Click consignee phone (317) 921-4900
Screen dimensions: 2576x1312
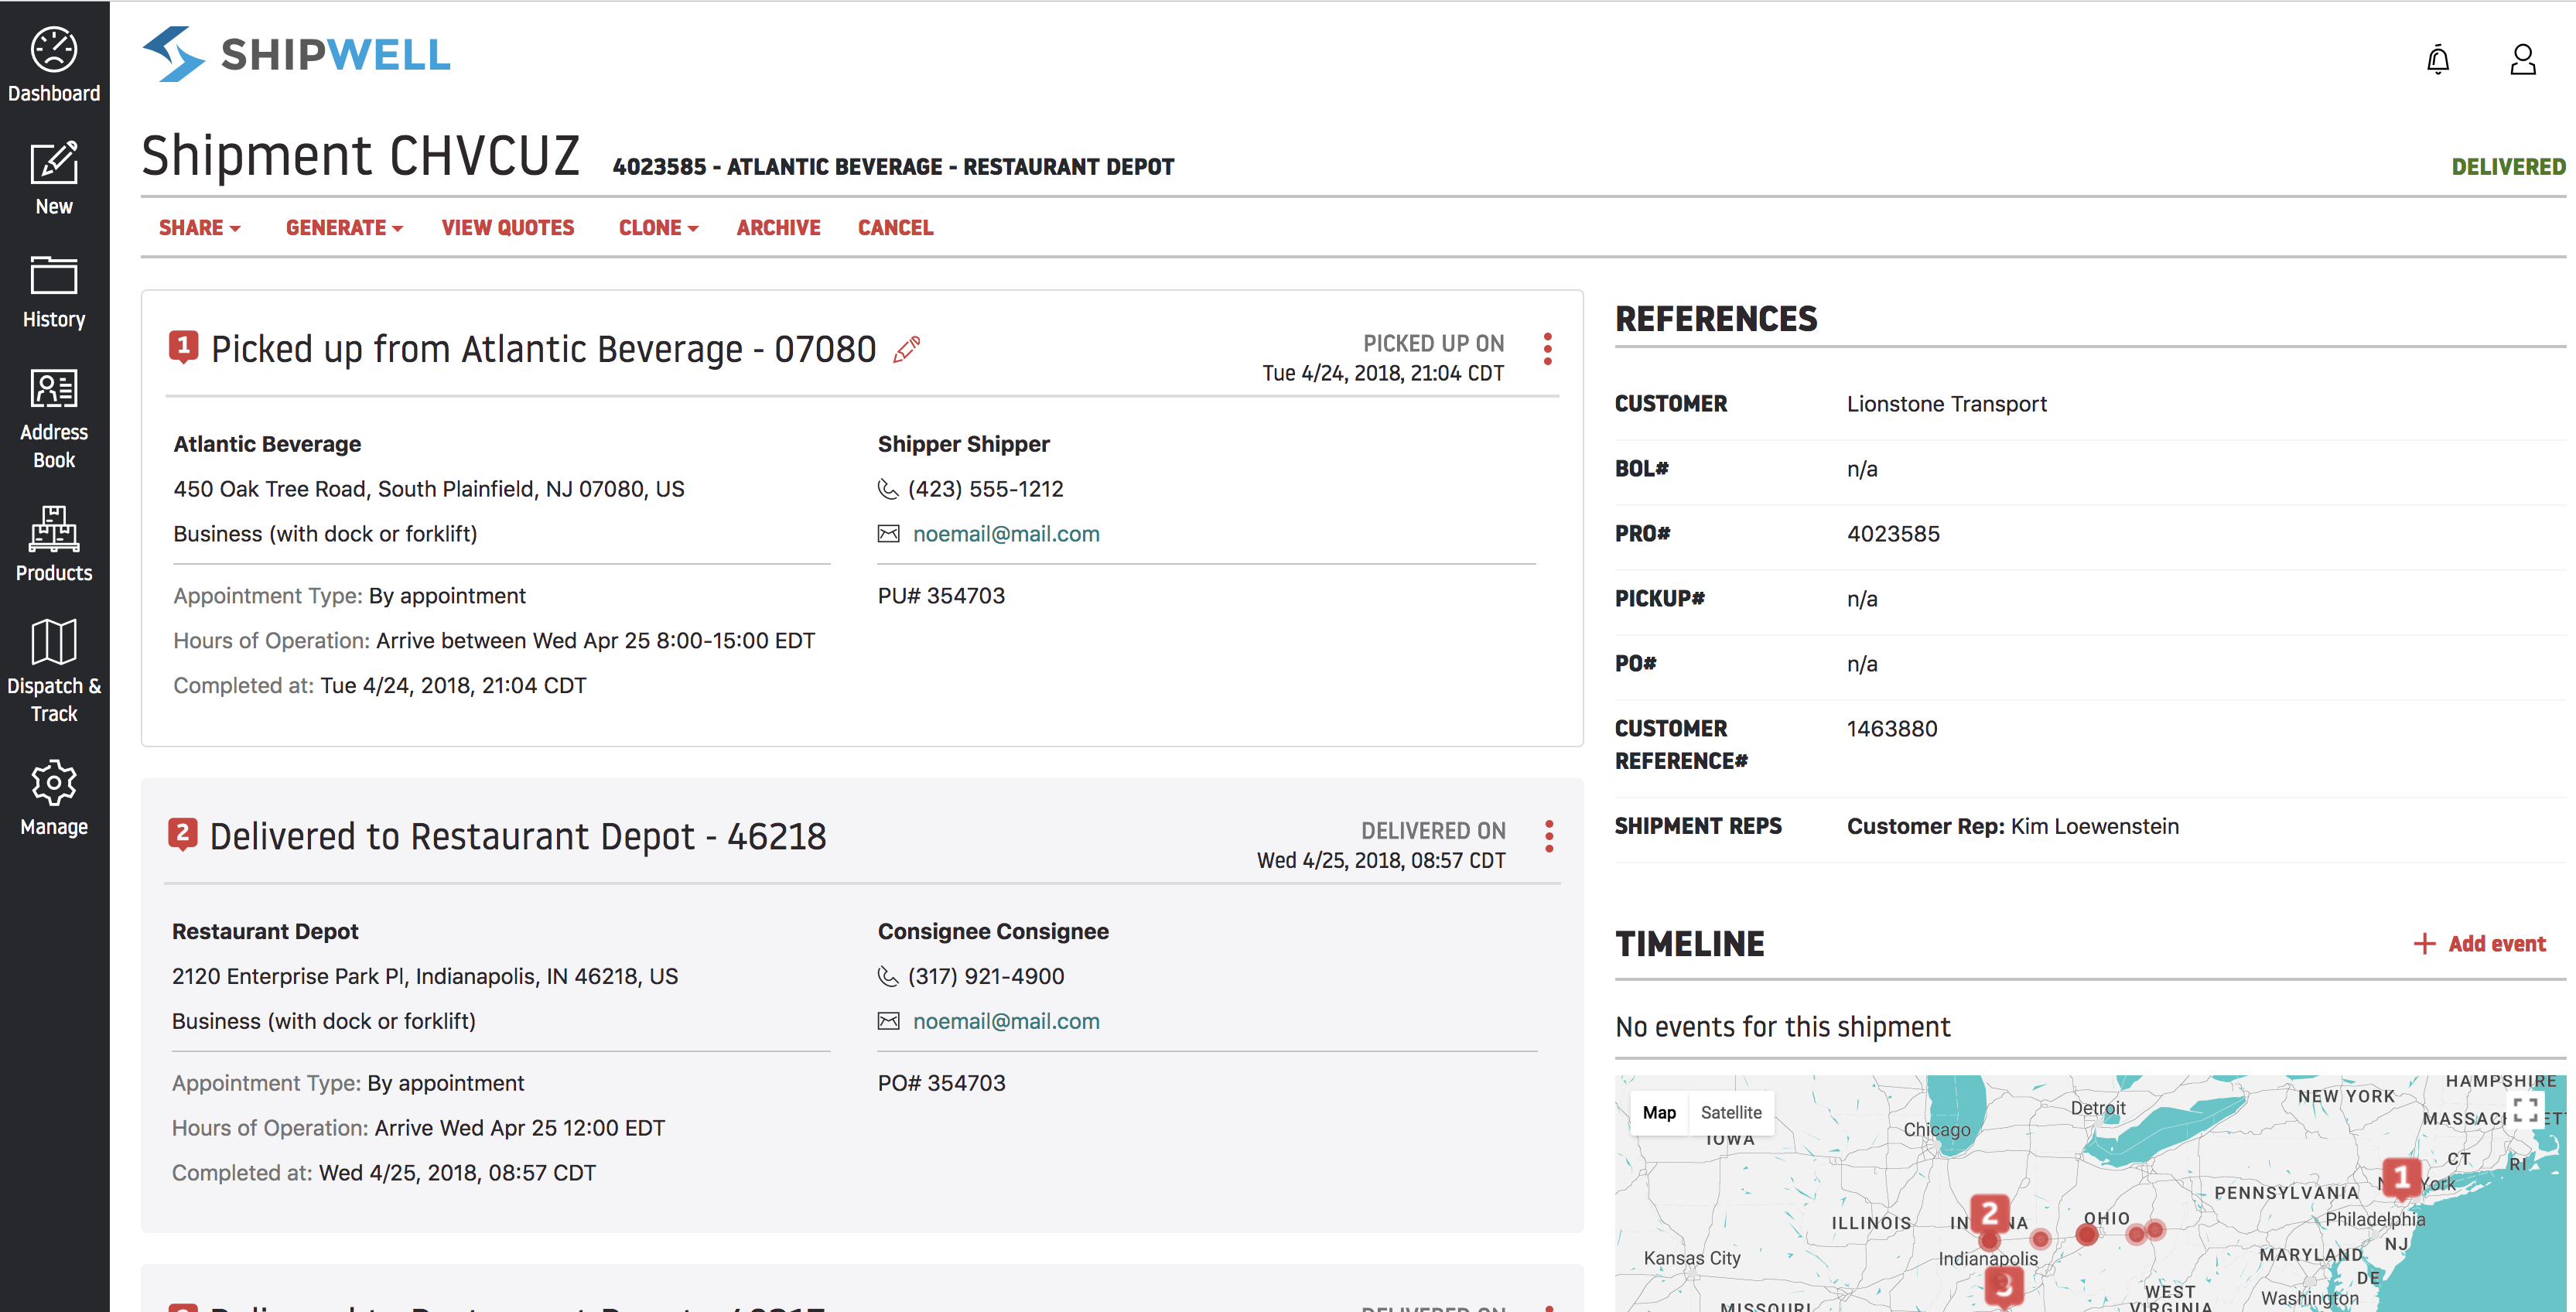click(x=985, y=976)
